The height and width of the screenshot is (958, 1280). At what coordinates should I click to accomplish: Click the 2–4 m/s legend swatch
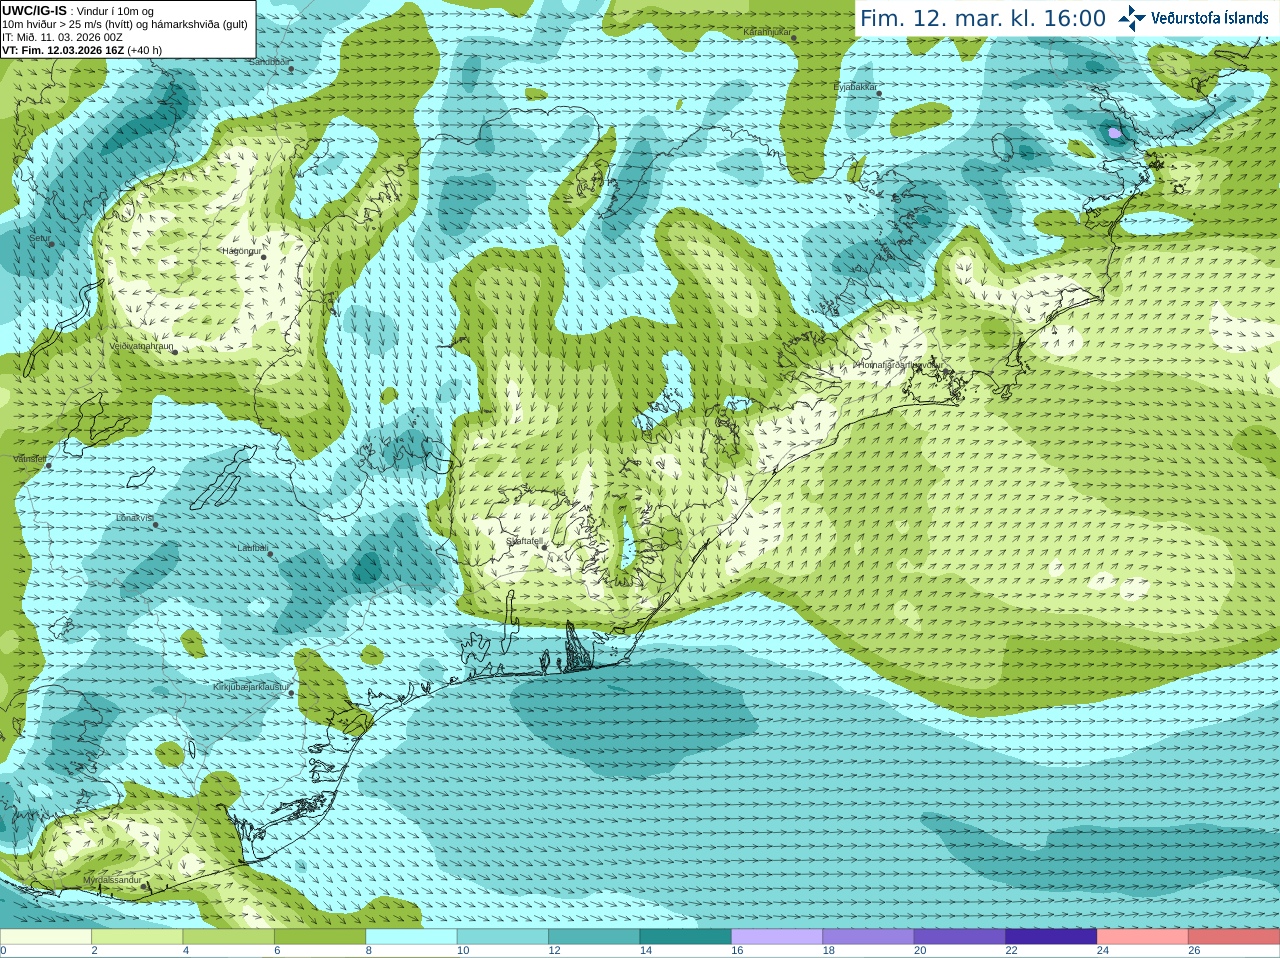(137, 937)
